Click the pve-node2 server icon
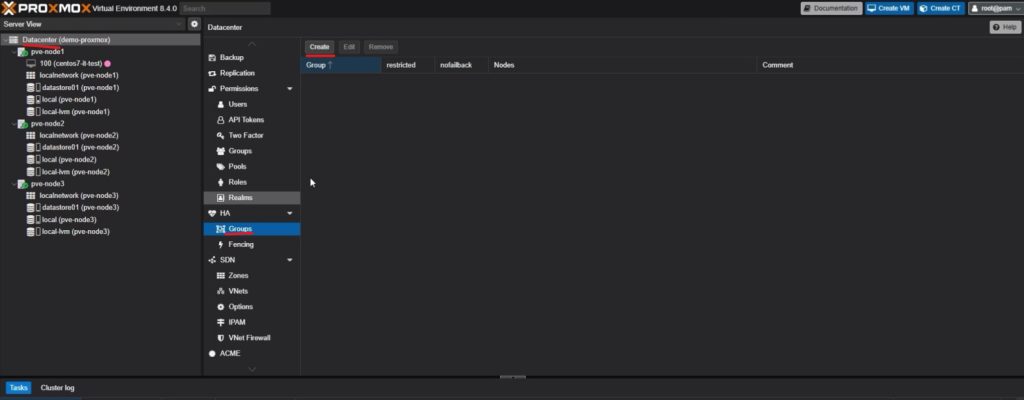The height and width of the screenshot is (400, 1024). click(x=23, y=124)
